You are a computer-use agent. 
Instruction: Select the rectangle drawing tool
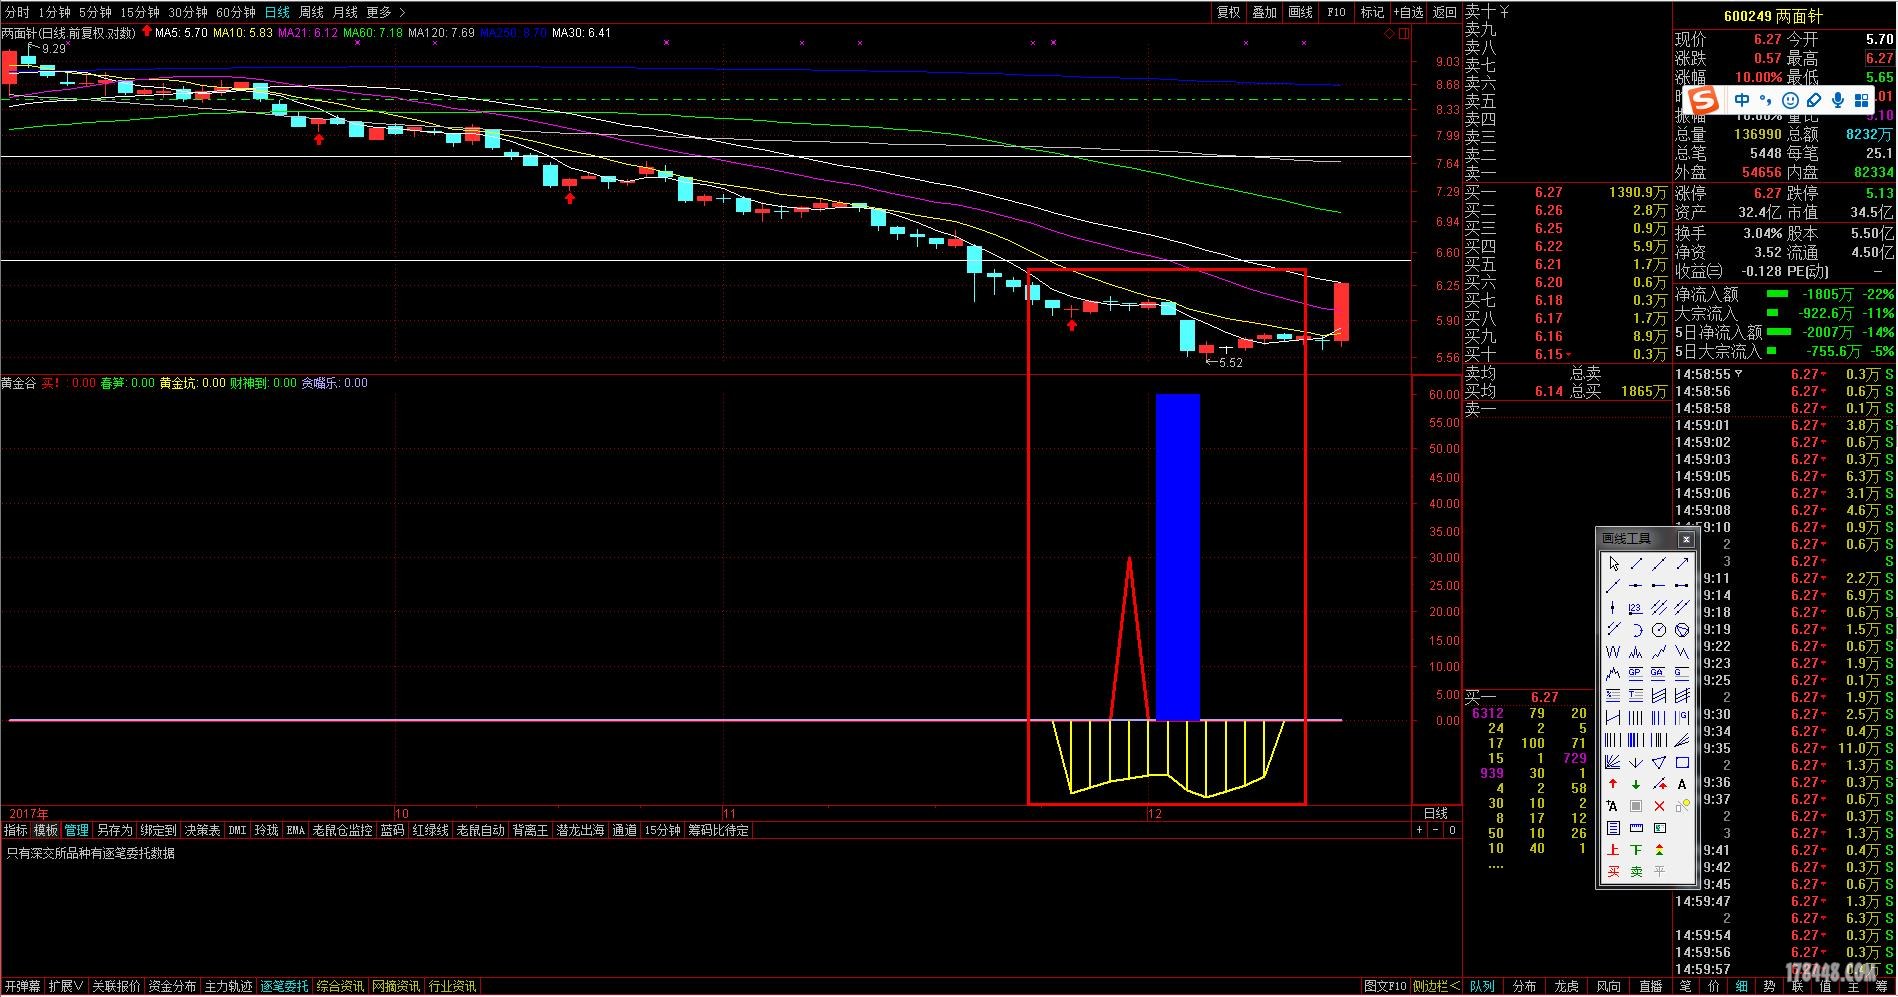point(1682,763)
